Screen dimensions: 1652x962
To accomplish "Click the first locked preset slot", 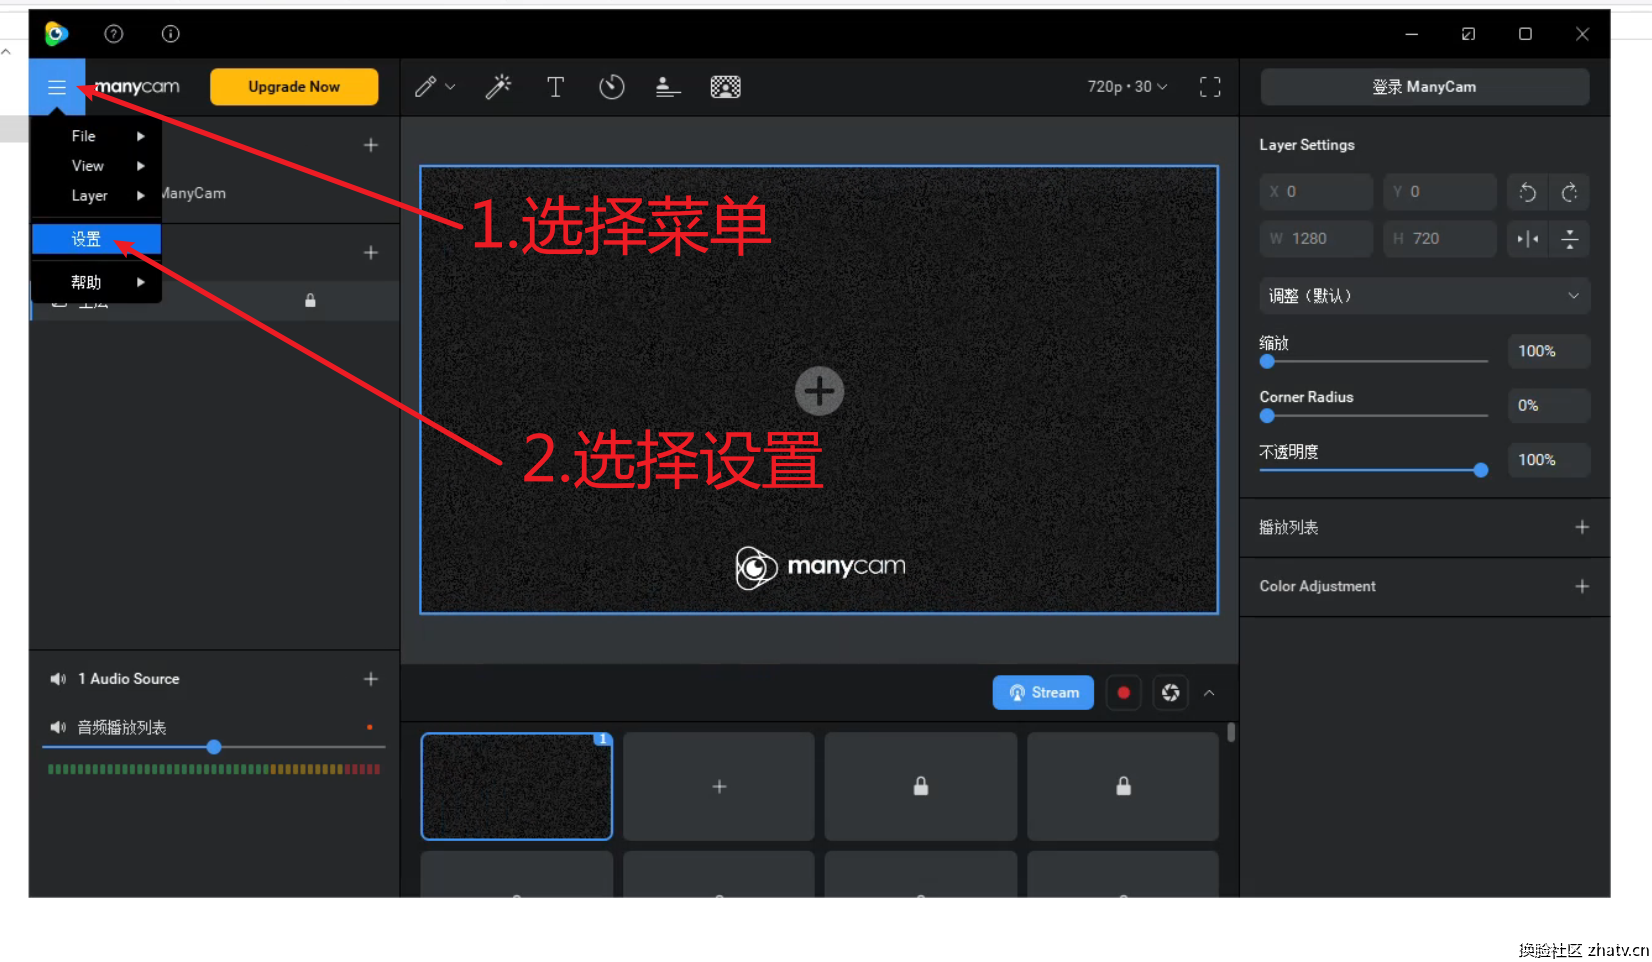I will 921,787.
